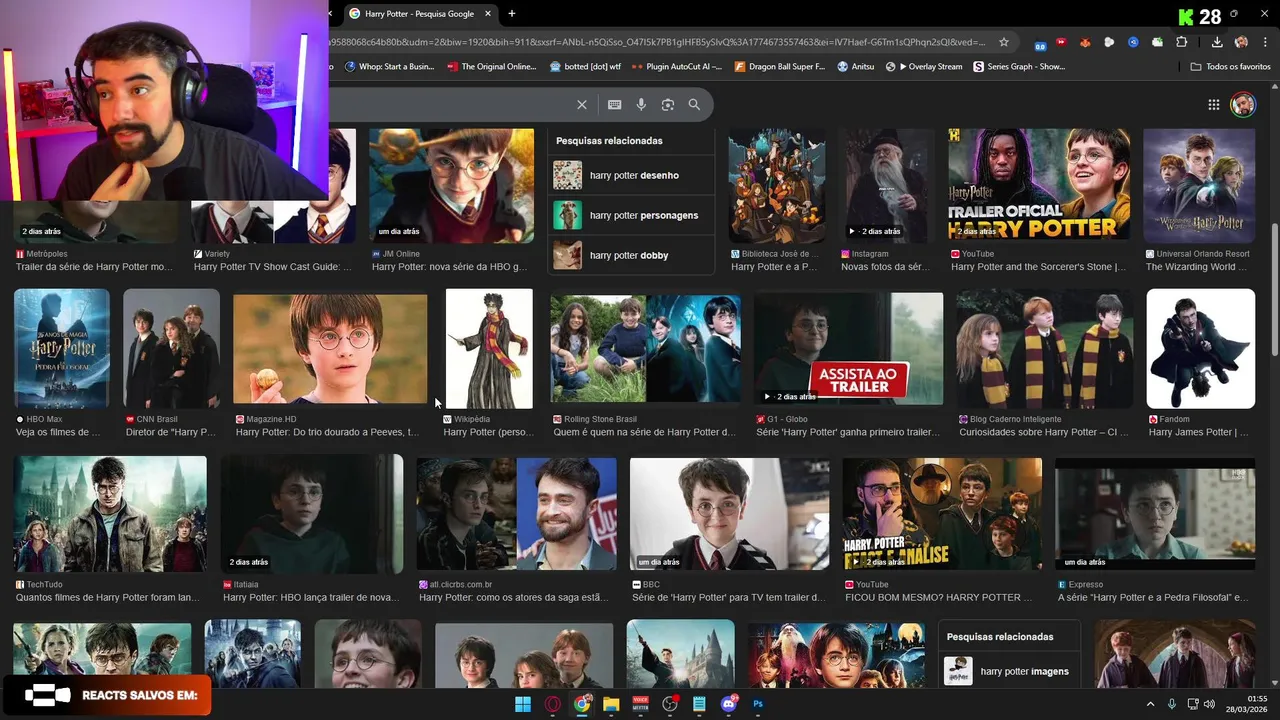
Task: Close the Harry Potter Pesquisa Google tab
Action: [488, 14]
